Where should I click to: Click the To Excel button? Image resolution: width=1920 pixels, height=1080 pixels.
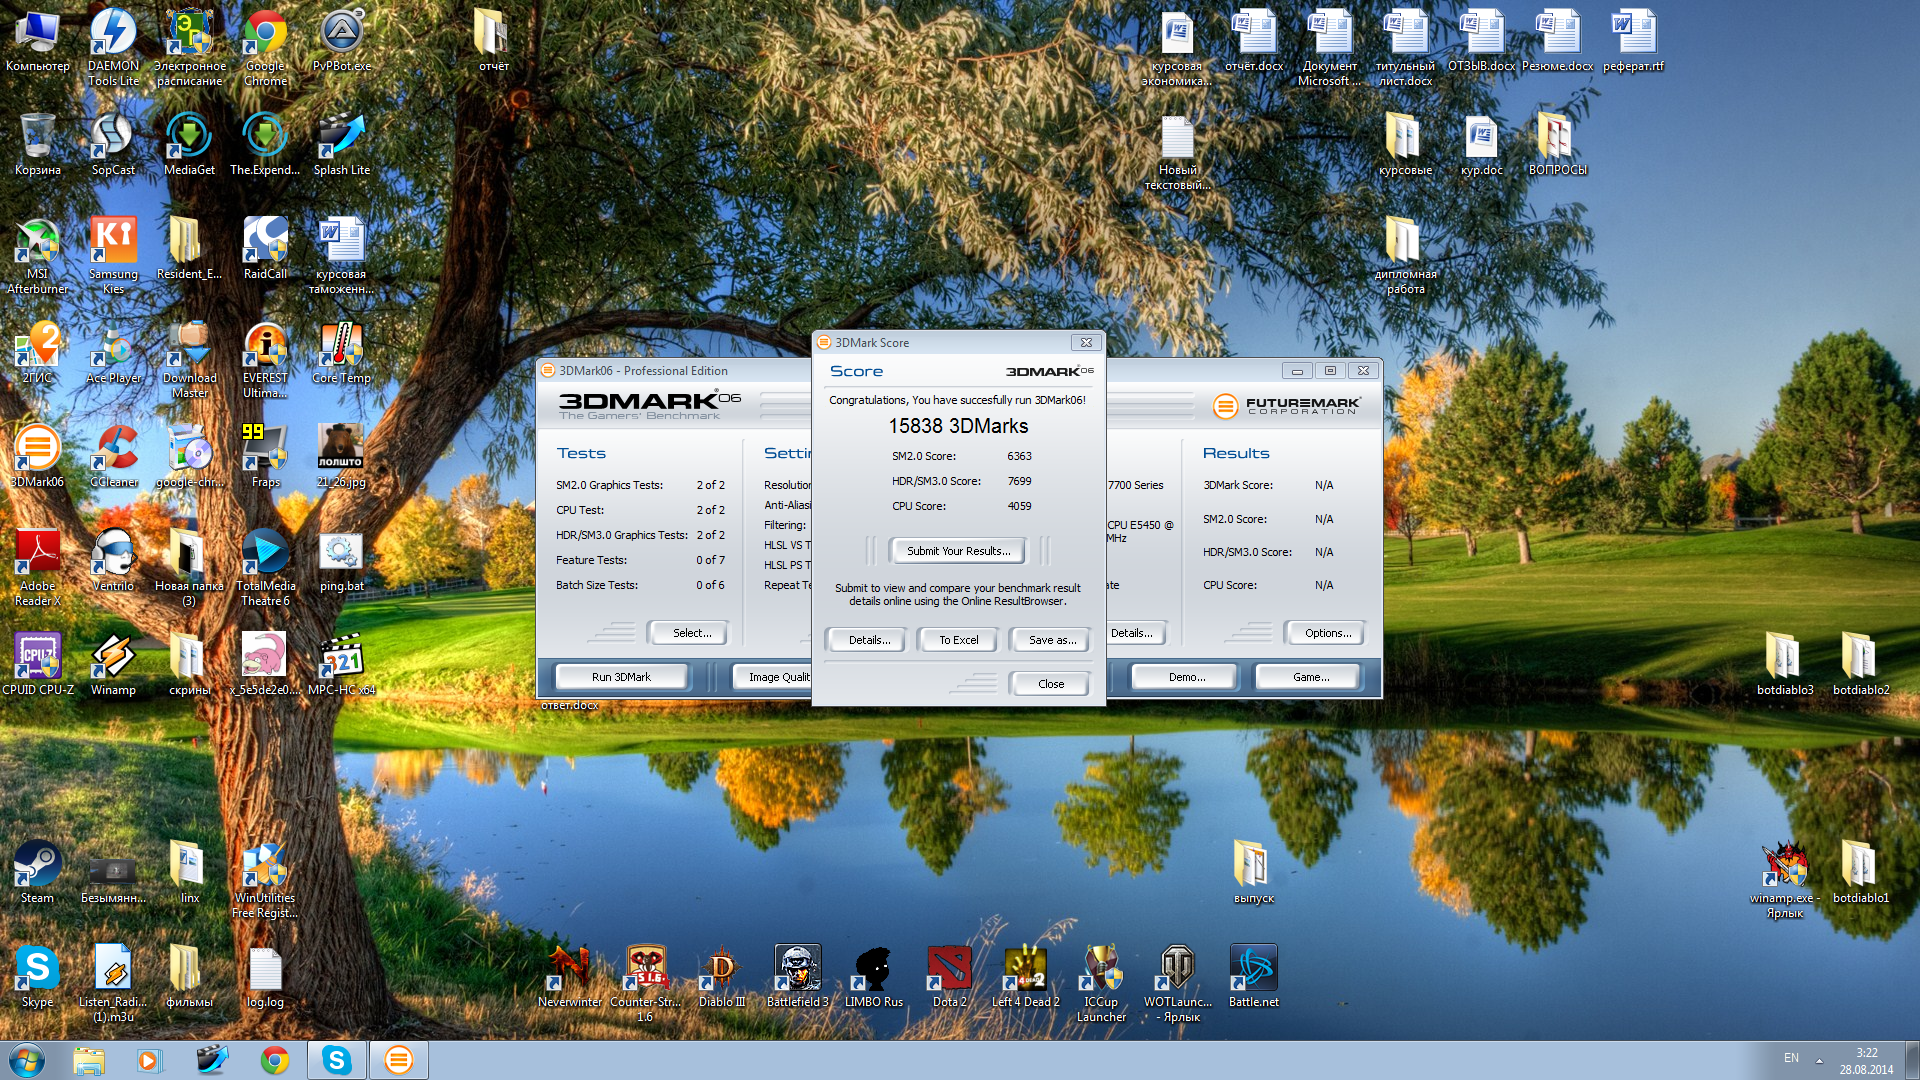pos(958,640)
